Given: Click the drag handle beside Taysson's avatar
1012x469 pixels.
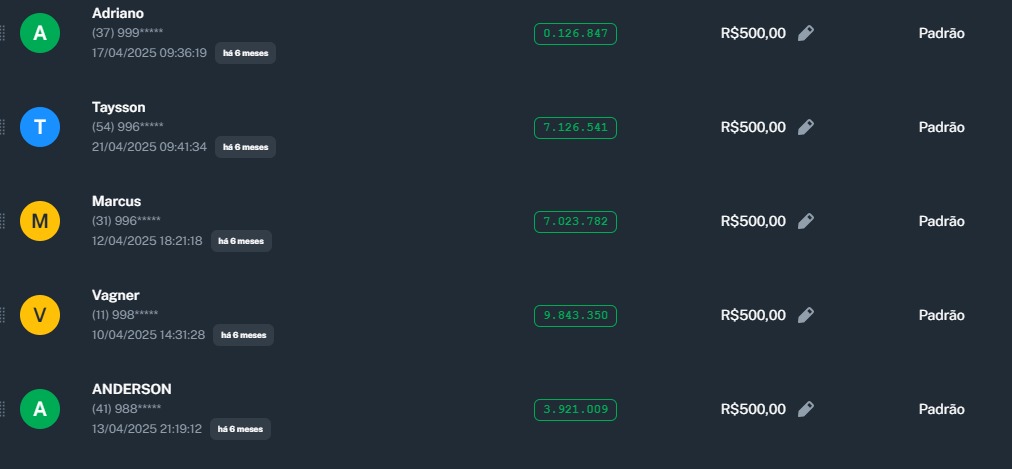Looking at the screenshot, I should click(x=2, y=127).
